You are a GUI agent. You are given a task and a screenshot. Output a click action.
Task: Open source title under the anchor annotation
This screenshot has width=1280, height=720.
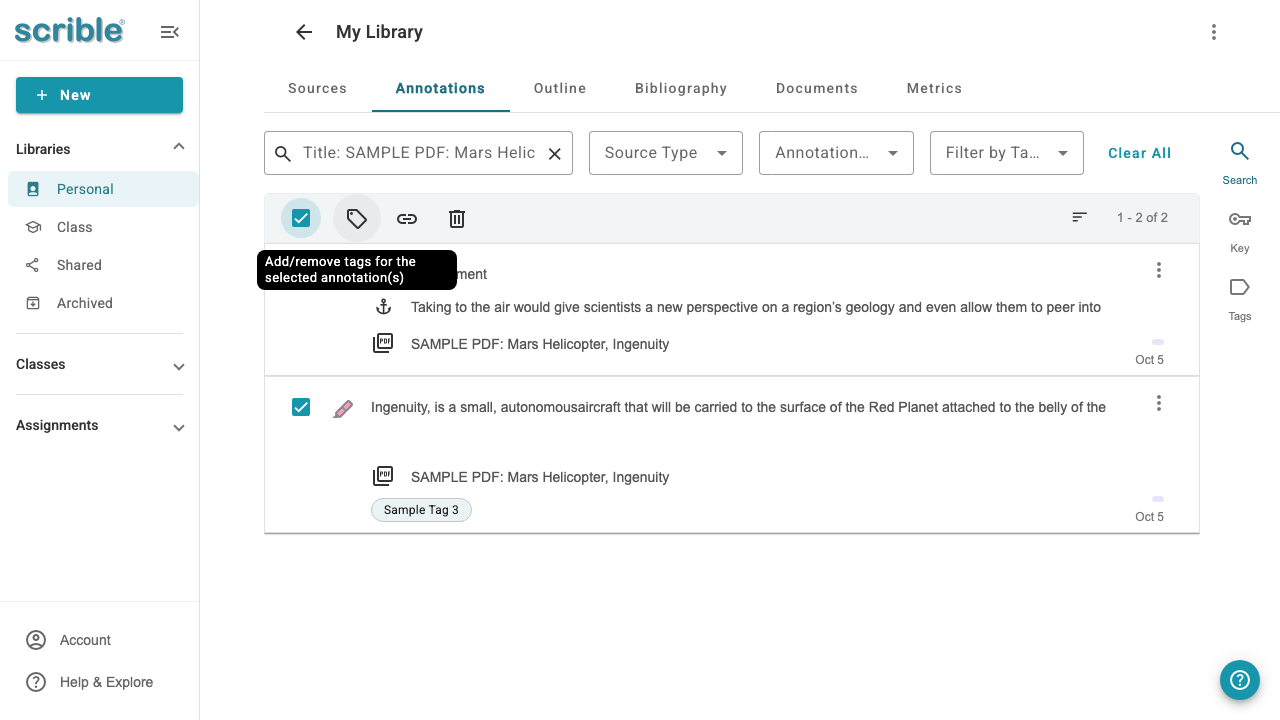pyautogui.click(x=540, y=344)
